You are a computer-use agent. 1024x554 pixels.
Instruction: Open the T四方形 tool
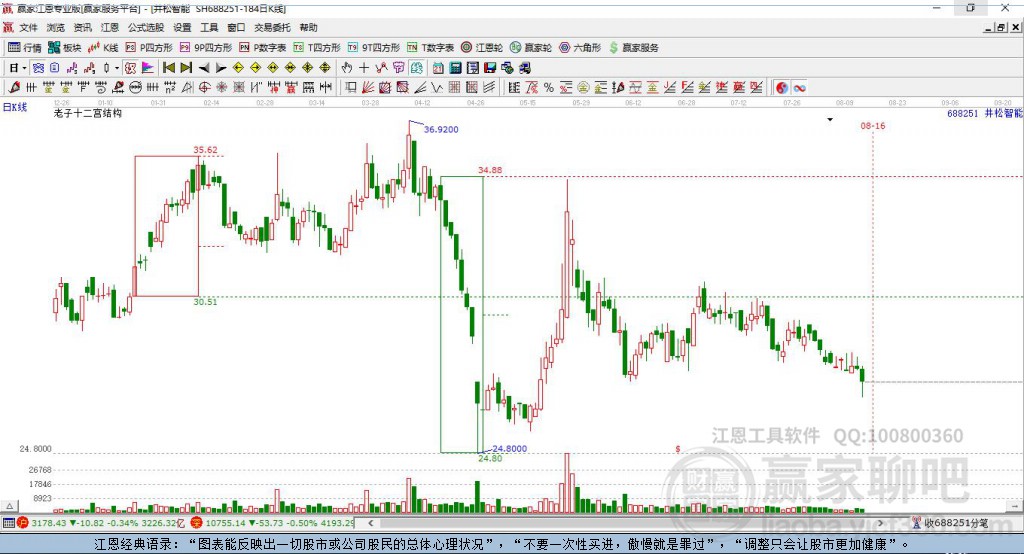pyautogui.click(x=317, y=48)
